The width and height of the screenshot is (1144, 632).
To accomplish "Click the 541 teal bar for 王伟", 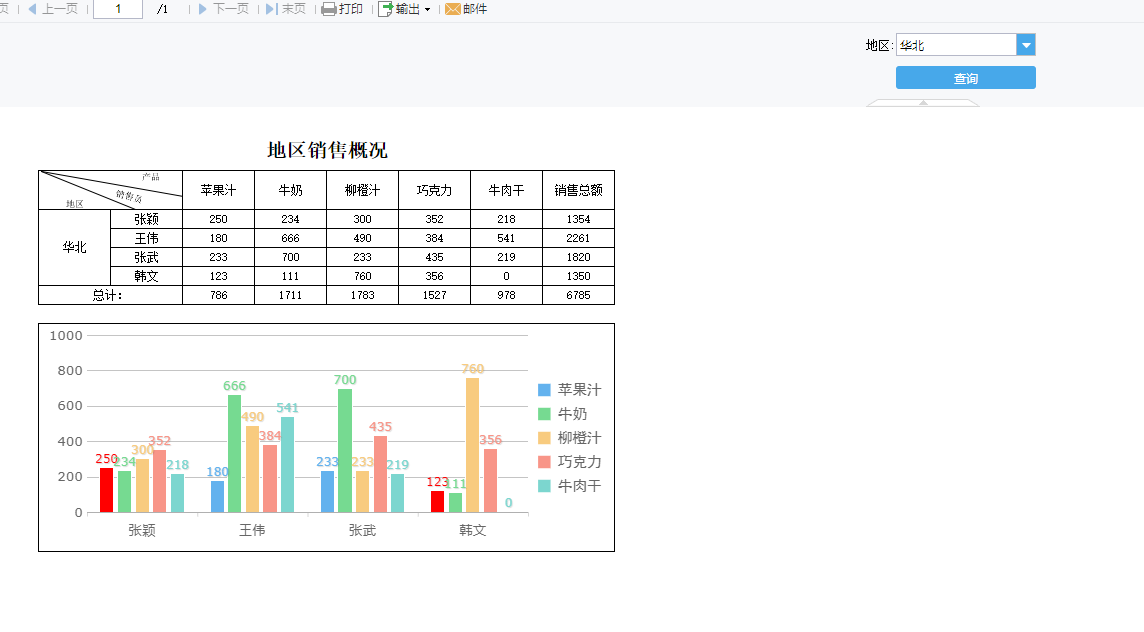I will (x=287, y=464).
